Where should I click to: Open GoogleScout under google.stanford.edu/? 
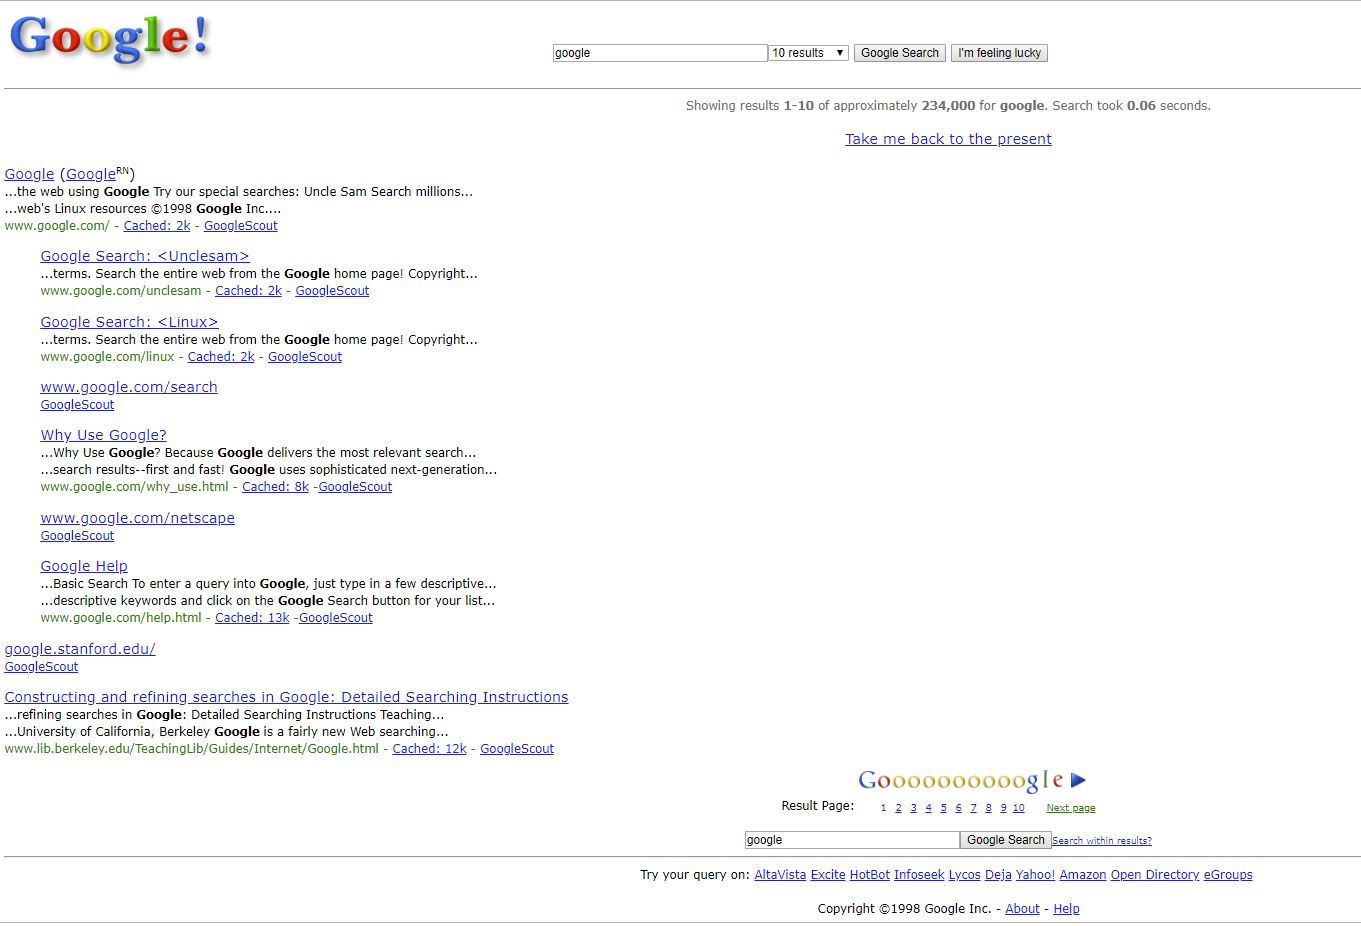tap(41, 667)
